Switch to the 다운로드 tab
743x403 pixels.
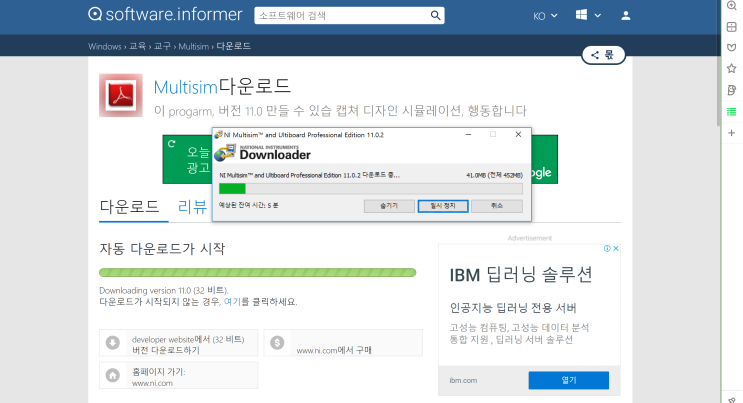[x=129, y=207]
